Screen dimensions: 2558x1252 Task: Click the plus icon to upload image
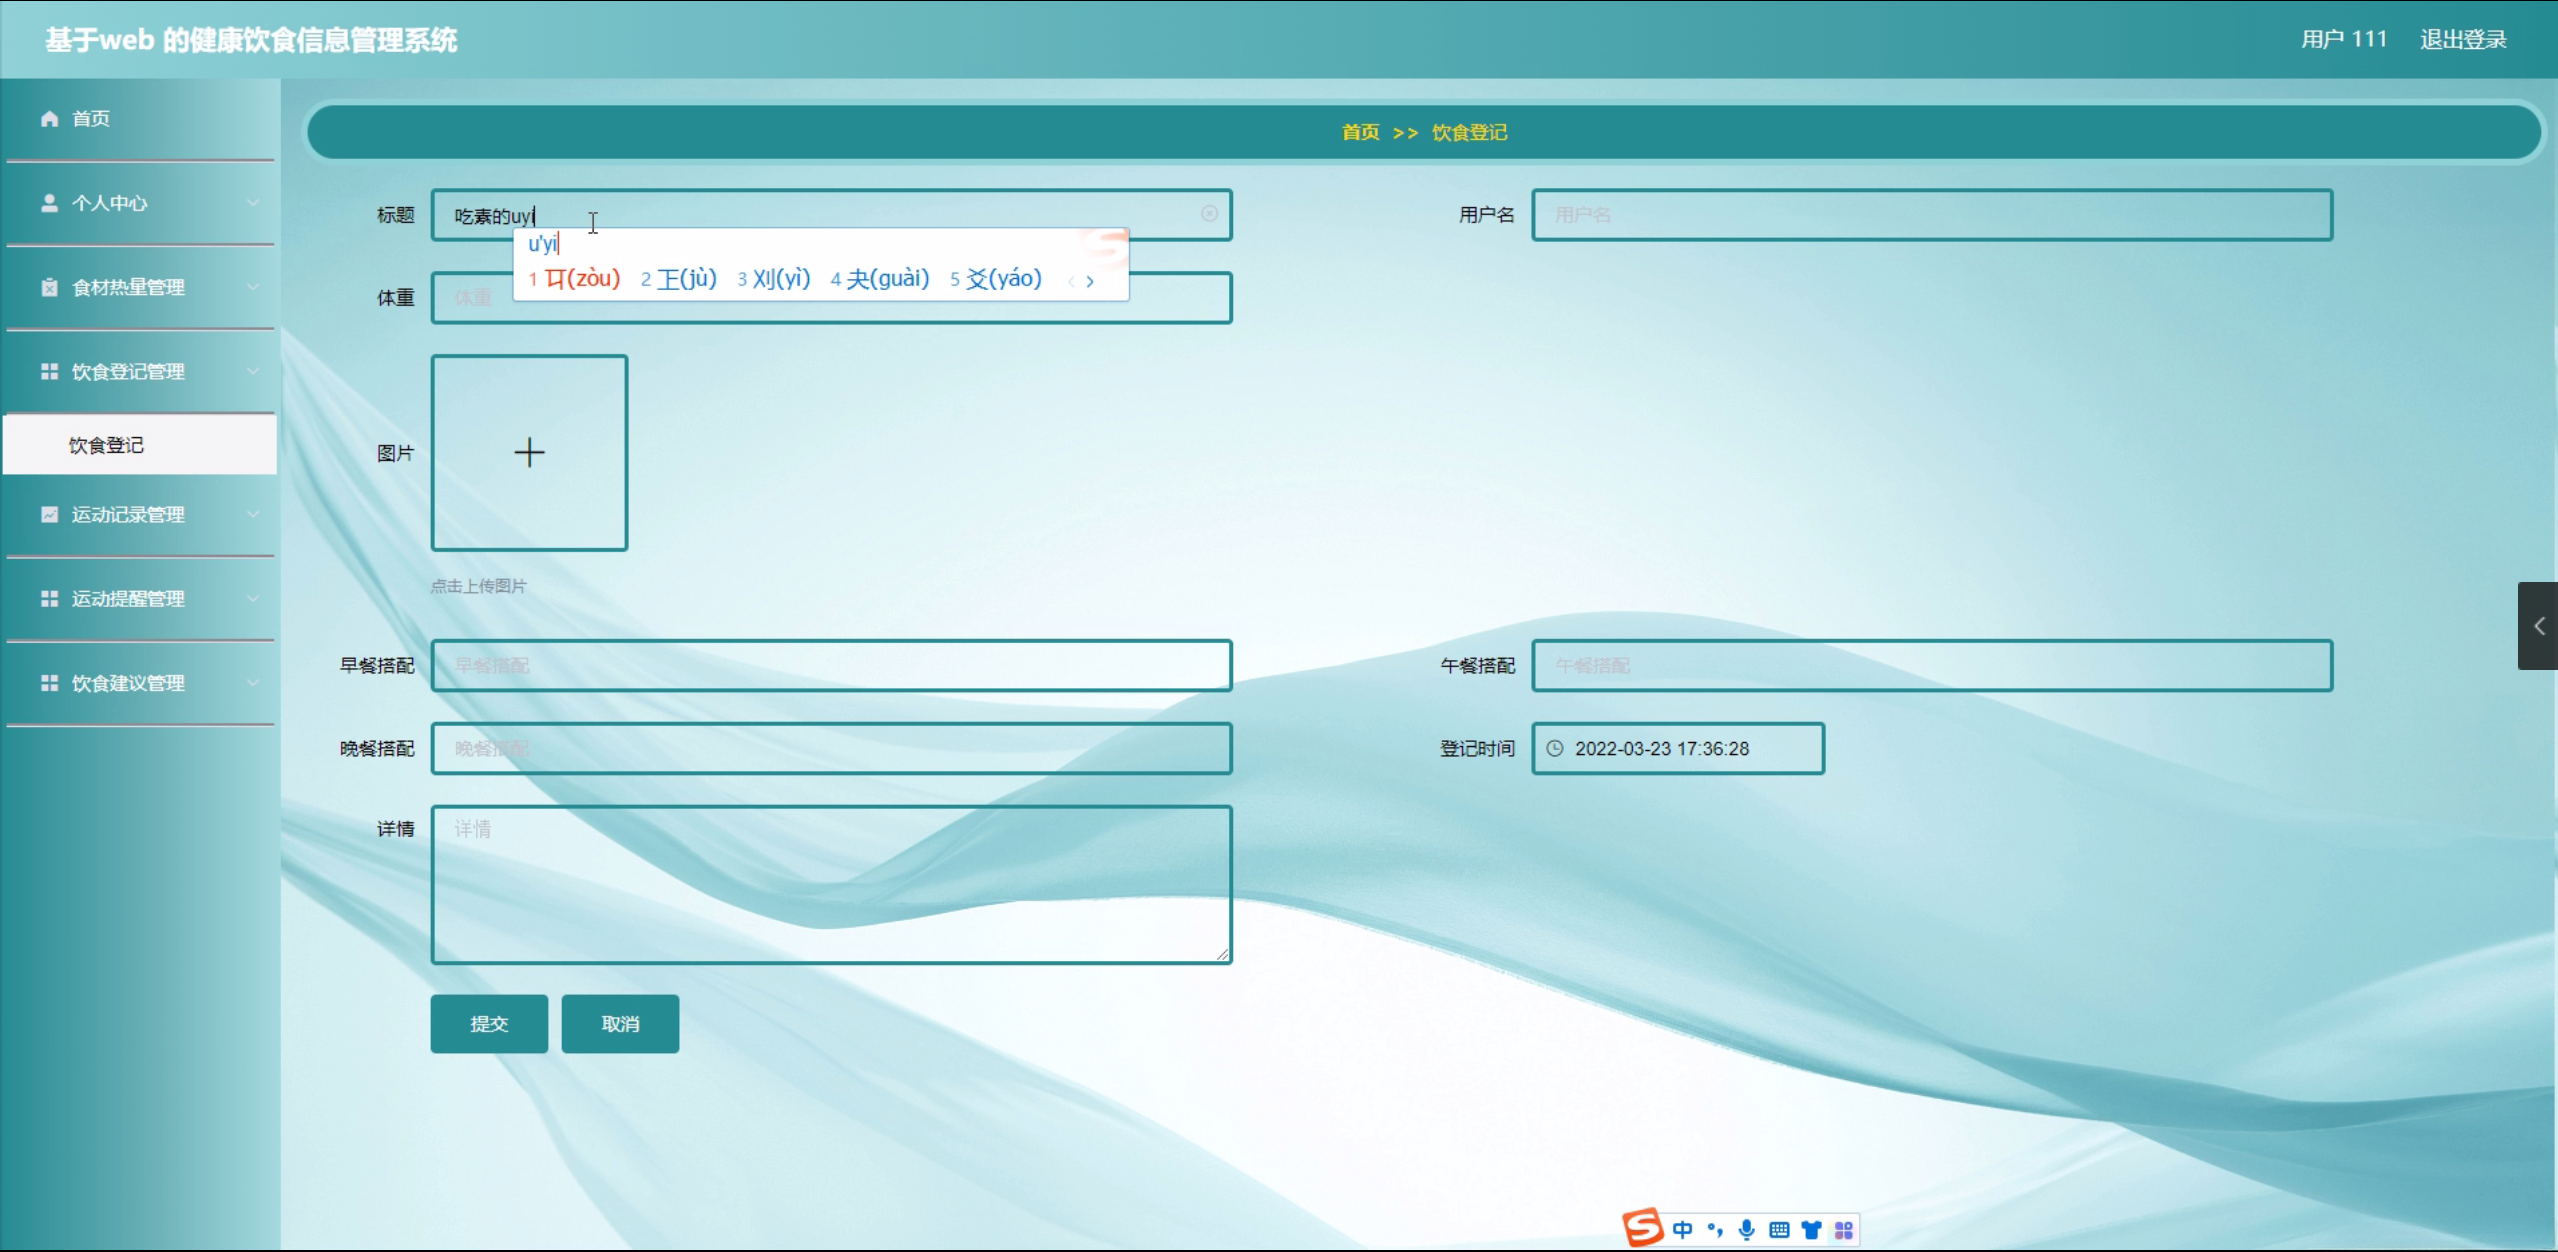pyautogui.click(x=529, y=453)
